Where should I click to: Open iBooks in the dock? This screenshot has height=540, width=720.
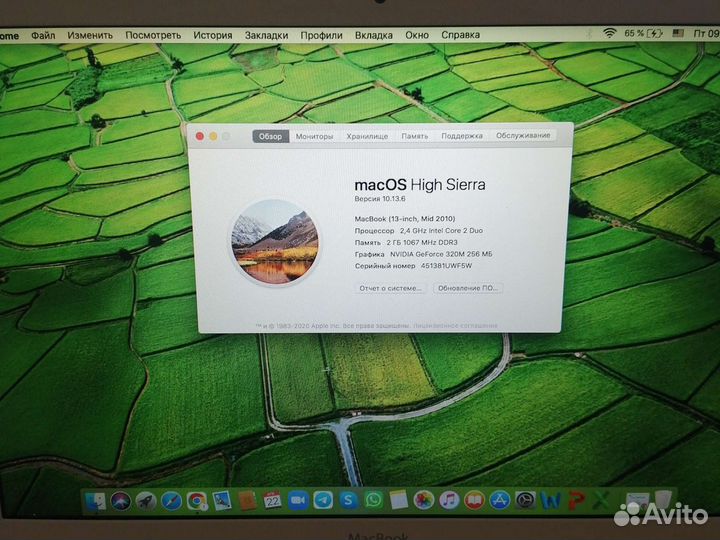coord(474,500)
